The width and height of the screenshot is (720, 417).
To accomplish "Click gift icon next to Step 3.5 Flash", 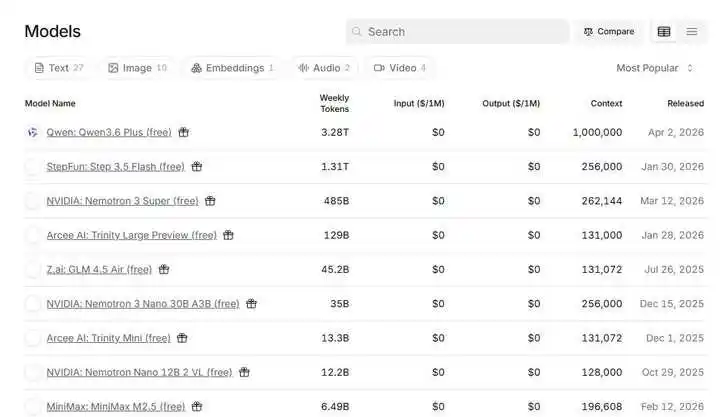I will click(x=197, y=167).
